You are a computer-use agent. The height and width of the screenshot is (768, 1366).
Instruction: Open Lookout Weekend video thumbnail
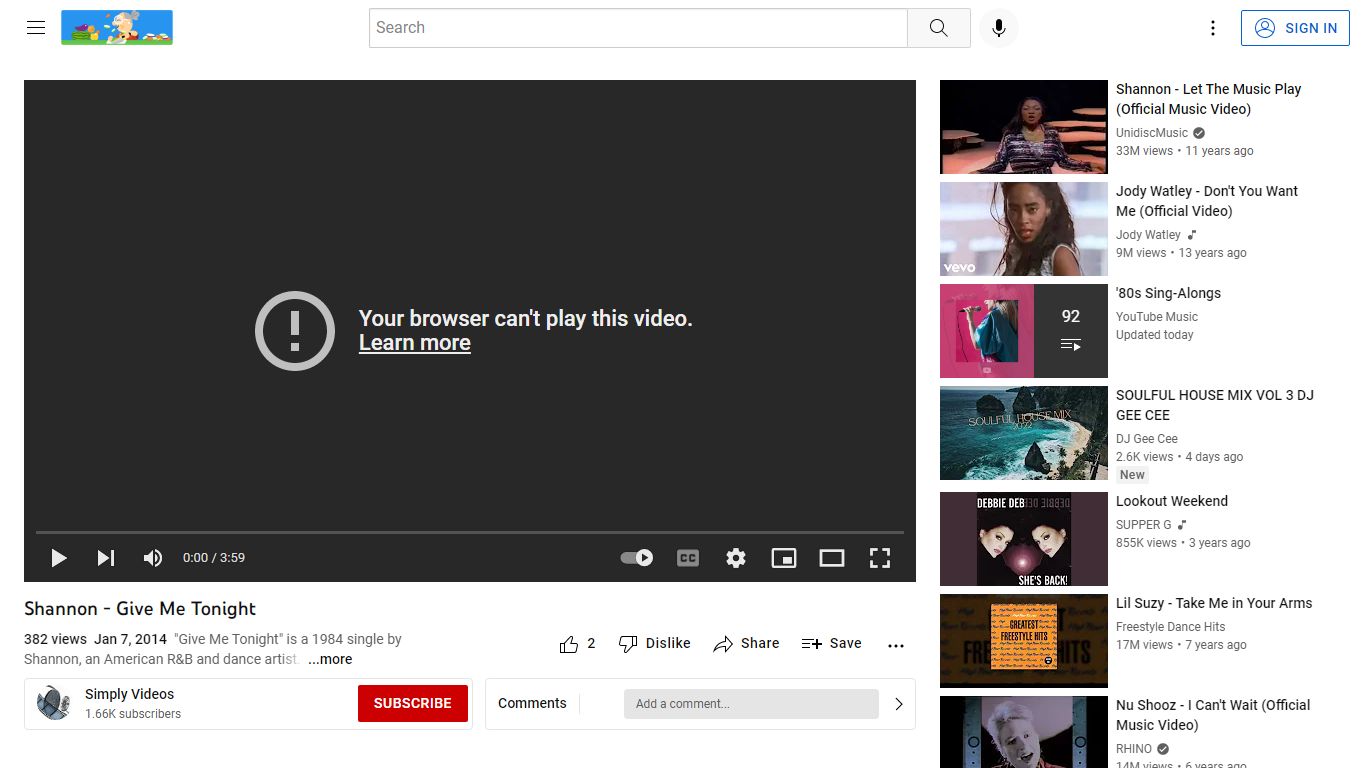1024,539
